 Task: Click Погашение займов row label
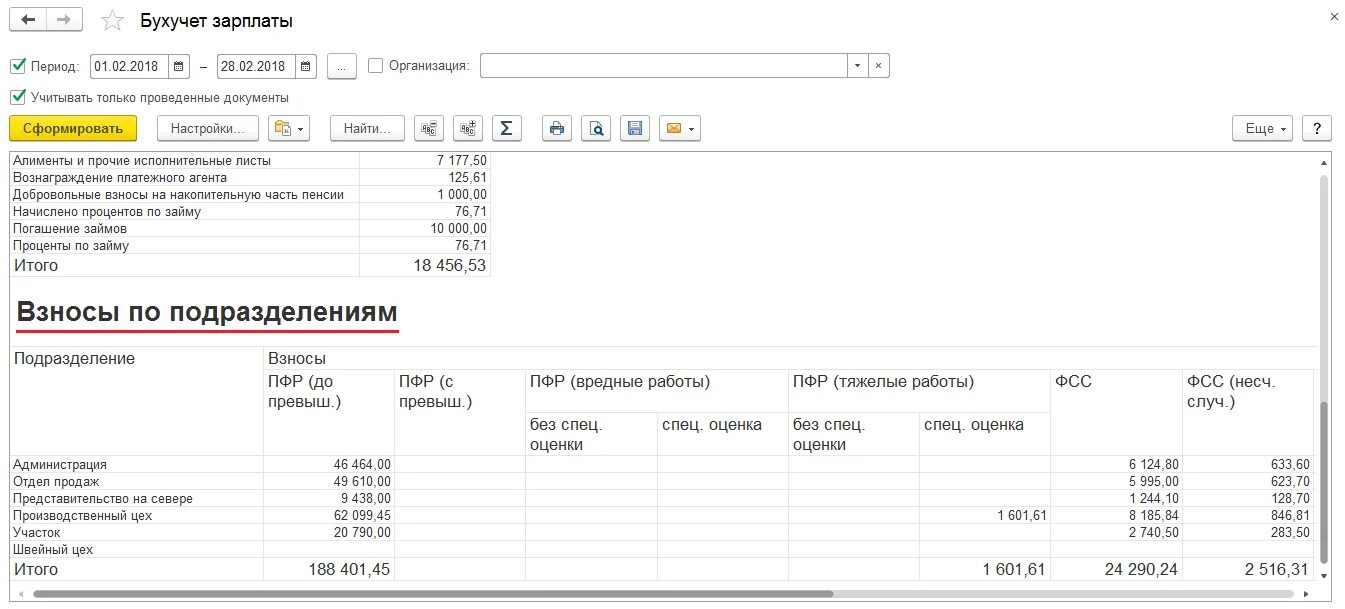coord(70,228)
